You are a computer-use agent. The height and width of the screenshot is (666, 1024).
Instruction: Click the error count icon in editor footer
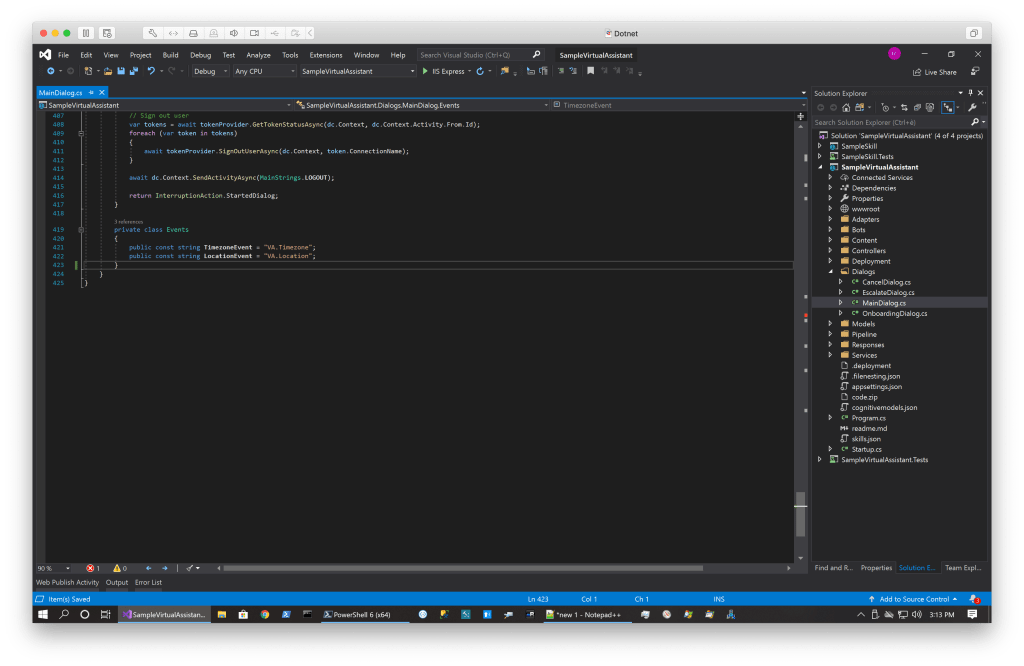[x=92, y=568]
